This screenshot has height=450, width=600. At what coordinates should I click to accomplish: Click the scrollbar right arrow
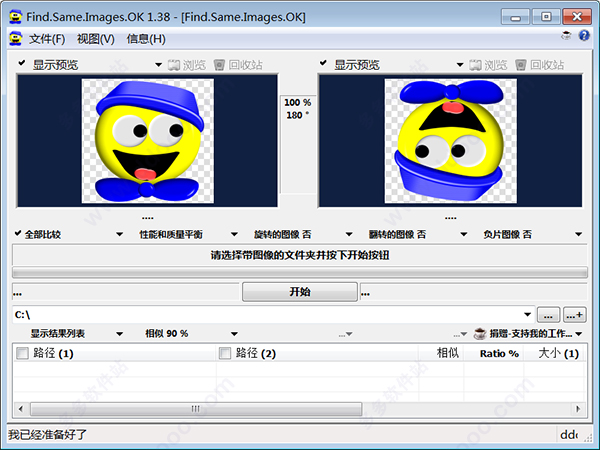click(578, 409)
